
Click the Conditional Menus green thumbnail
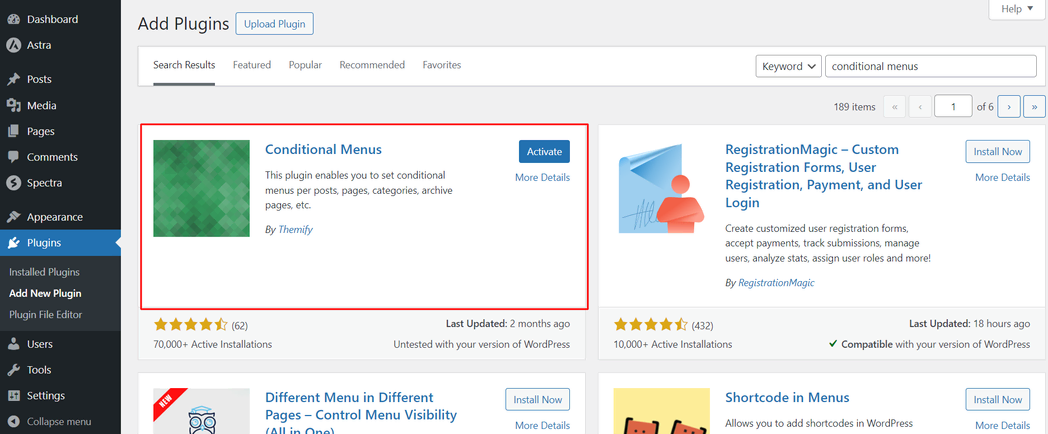tap(201, 188)
